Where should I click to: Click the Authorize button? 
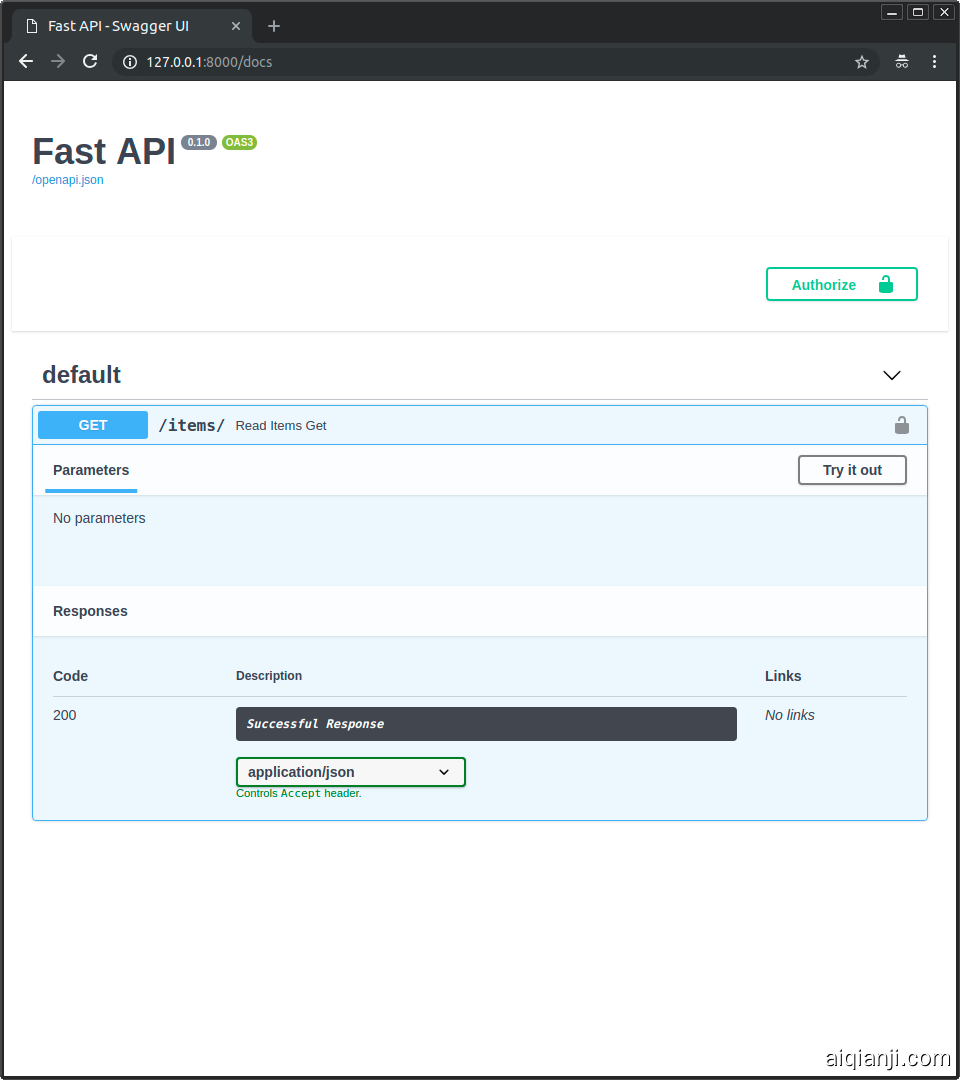[x=841, y=284]
